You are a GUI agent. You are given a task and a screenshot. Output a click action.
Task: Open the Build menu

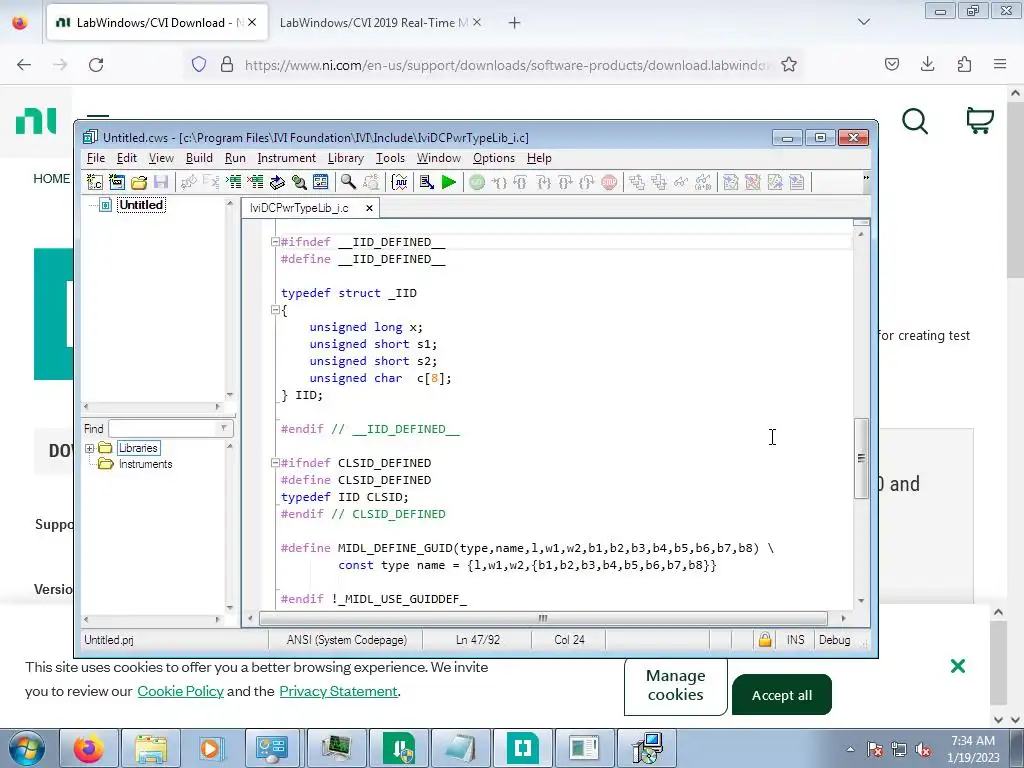click(x=199, y=158)
